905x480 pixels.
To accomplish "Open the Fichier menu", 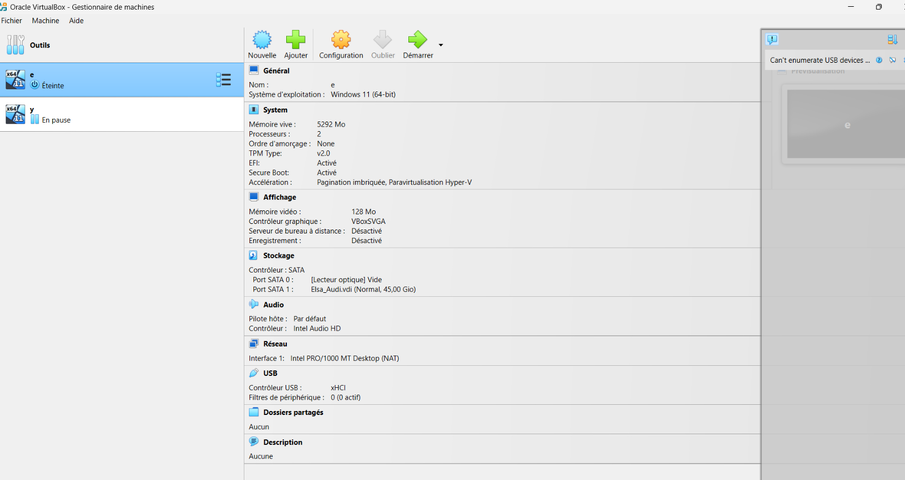I will tap(12, 20).
